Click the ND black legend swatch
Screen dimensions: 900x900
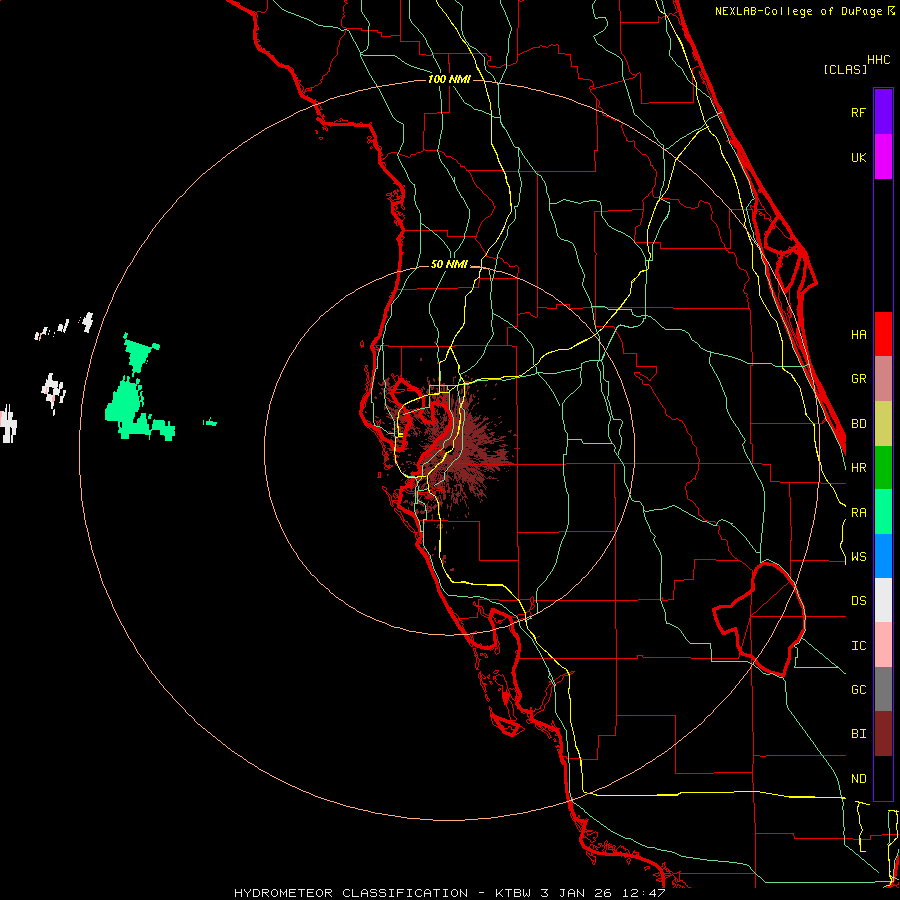pyautogui.click(x=883, y=778)
